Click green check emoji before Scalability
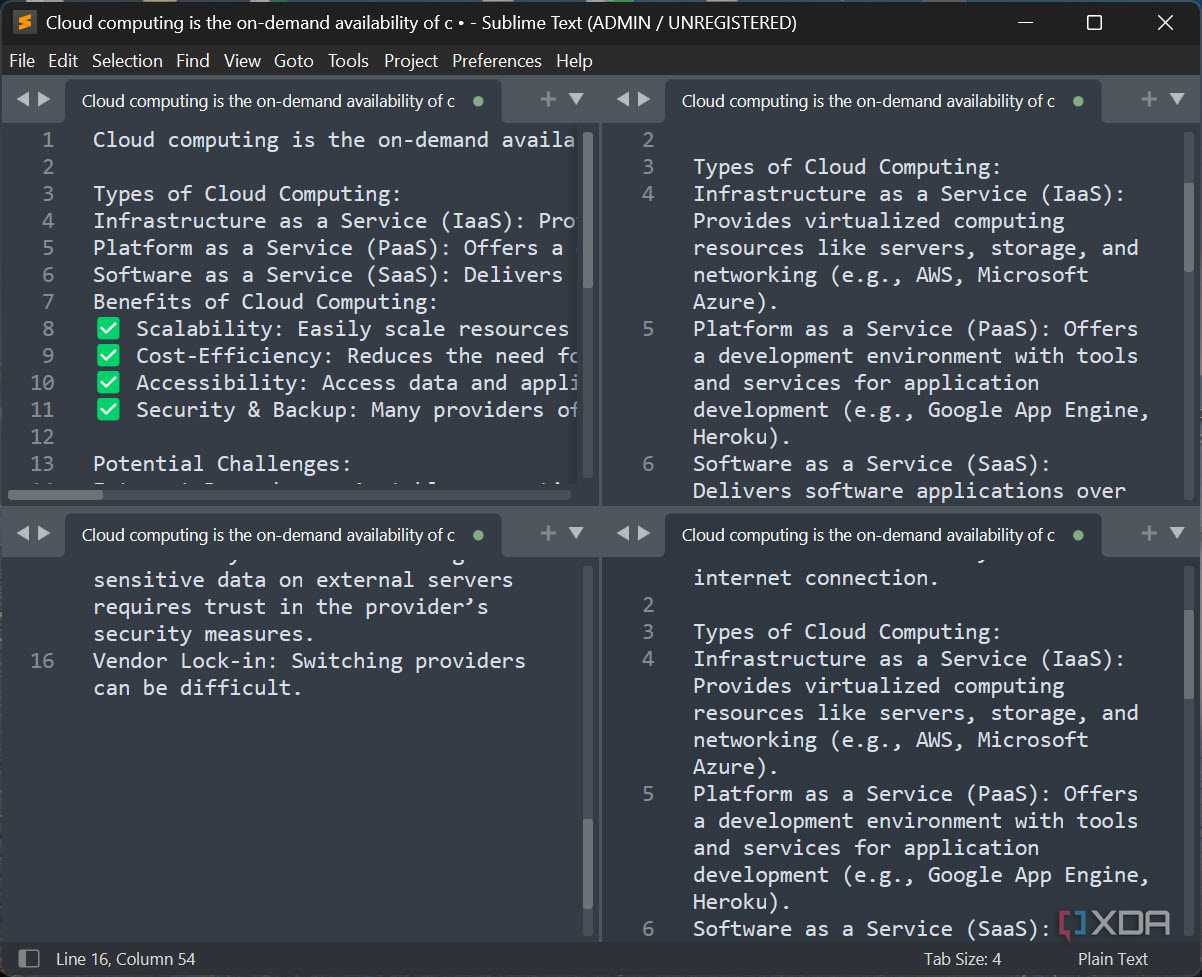1202x977 pixels. pos(108,328)
